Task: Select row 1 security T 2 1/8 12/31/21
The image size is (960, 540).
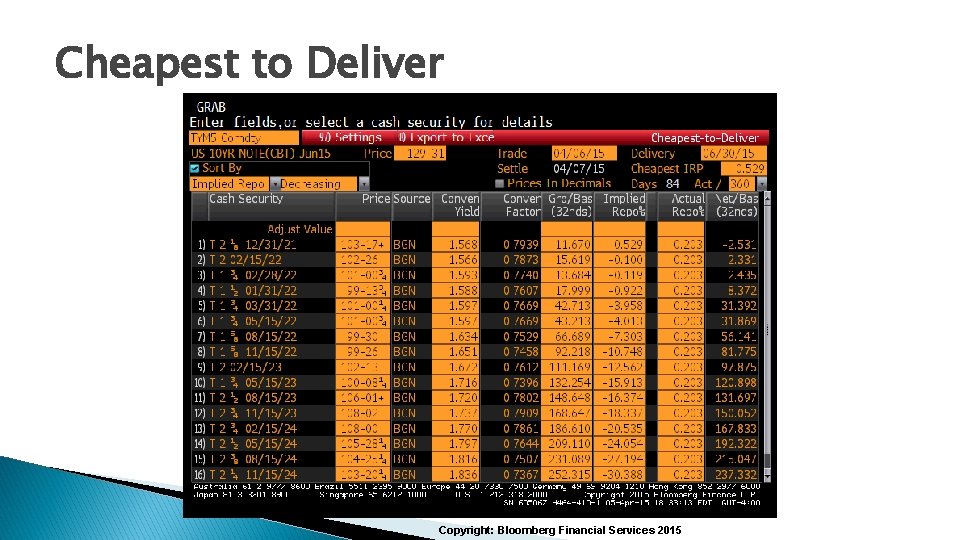Action: (x=253, y=244)
